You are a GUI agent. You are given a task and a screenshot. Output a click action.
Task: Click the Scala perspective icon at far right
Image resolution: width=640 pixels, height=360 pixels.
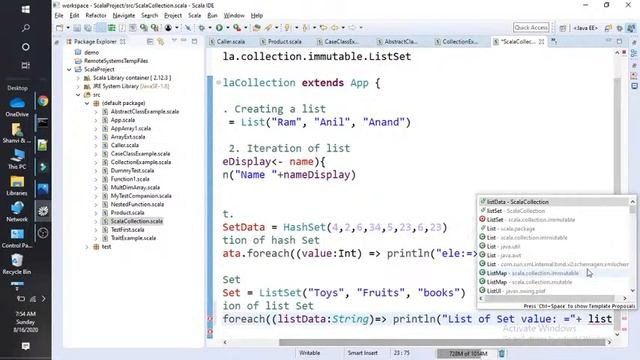631,28
